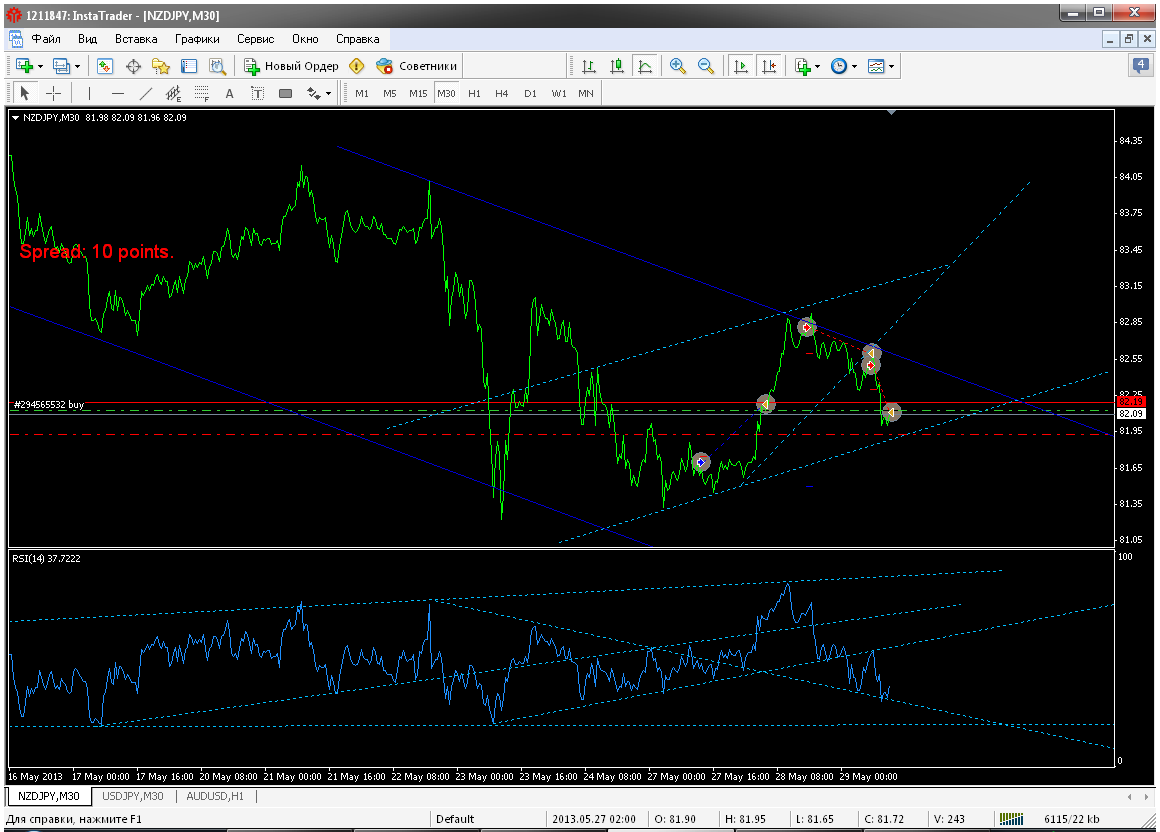Select the equidistant channel tool
Viewport: 1160px width, 832px height.
pos(173,93)
